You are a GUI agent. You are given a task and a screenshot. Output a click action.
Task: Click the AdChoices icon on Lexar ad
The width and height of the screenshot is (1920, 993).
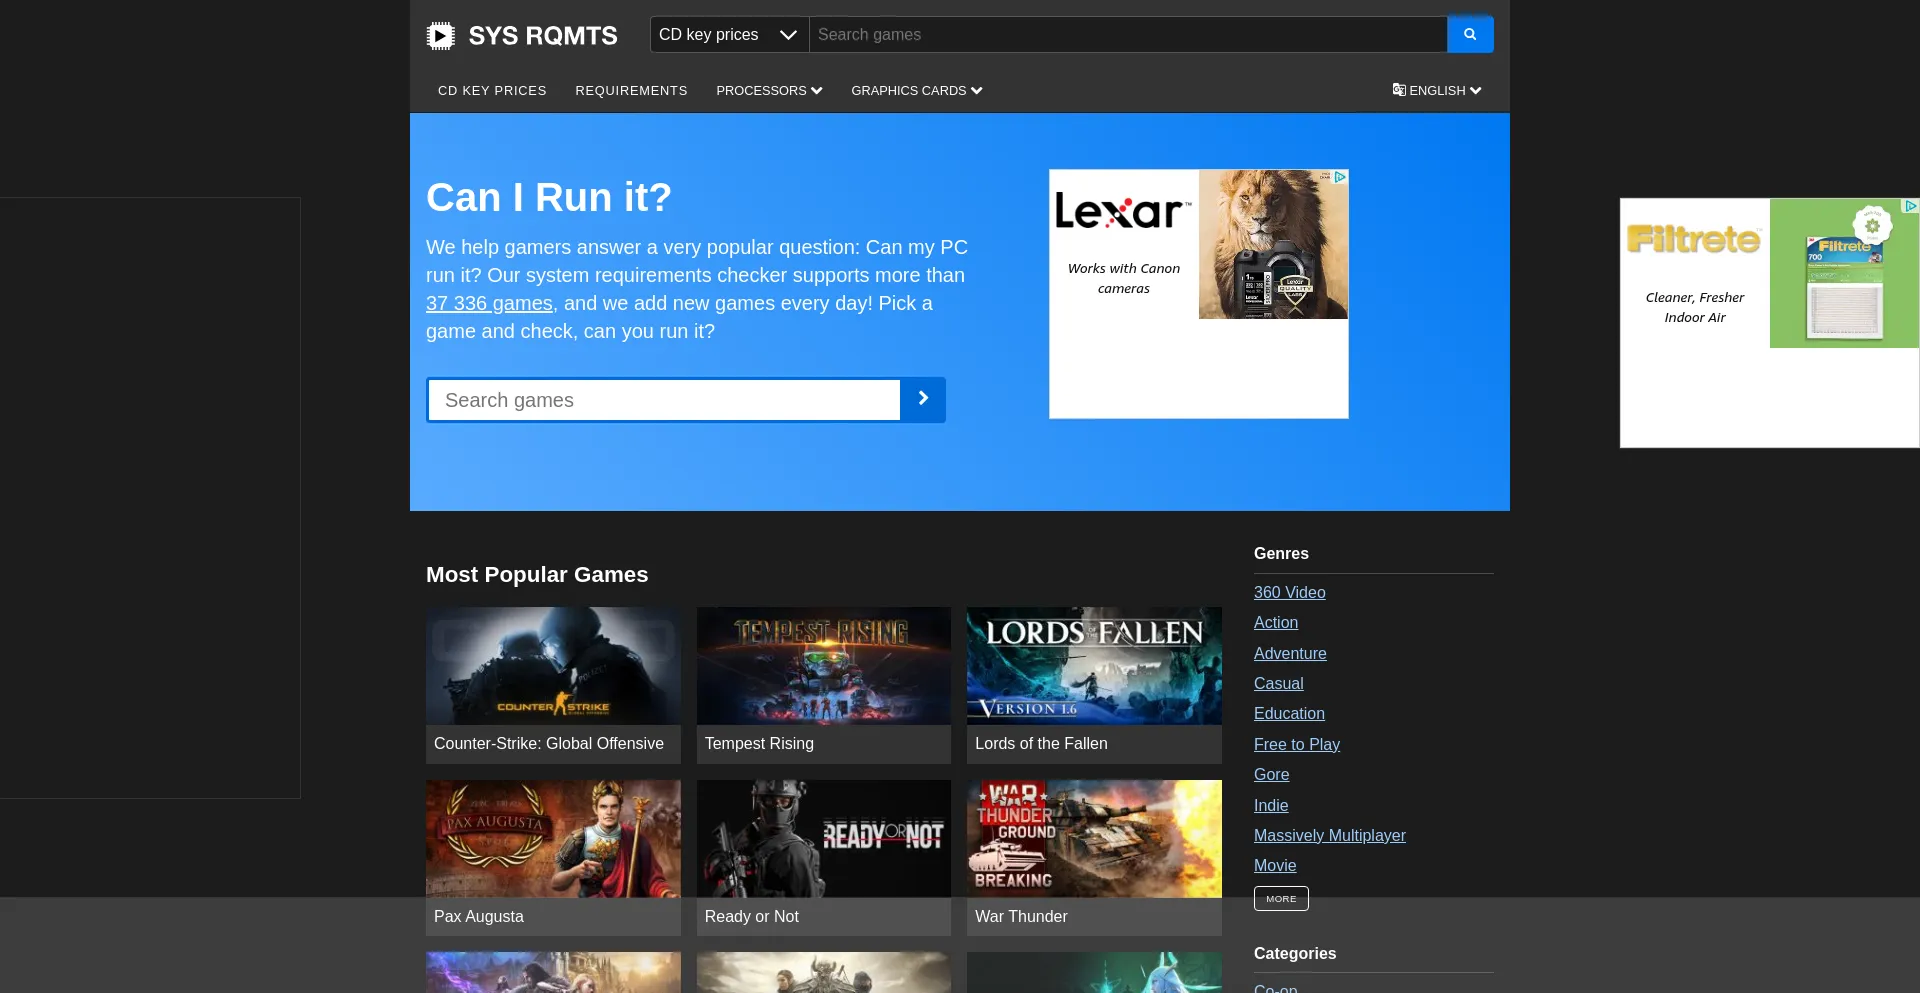[1340, 177]
